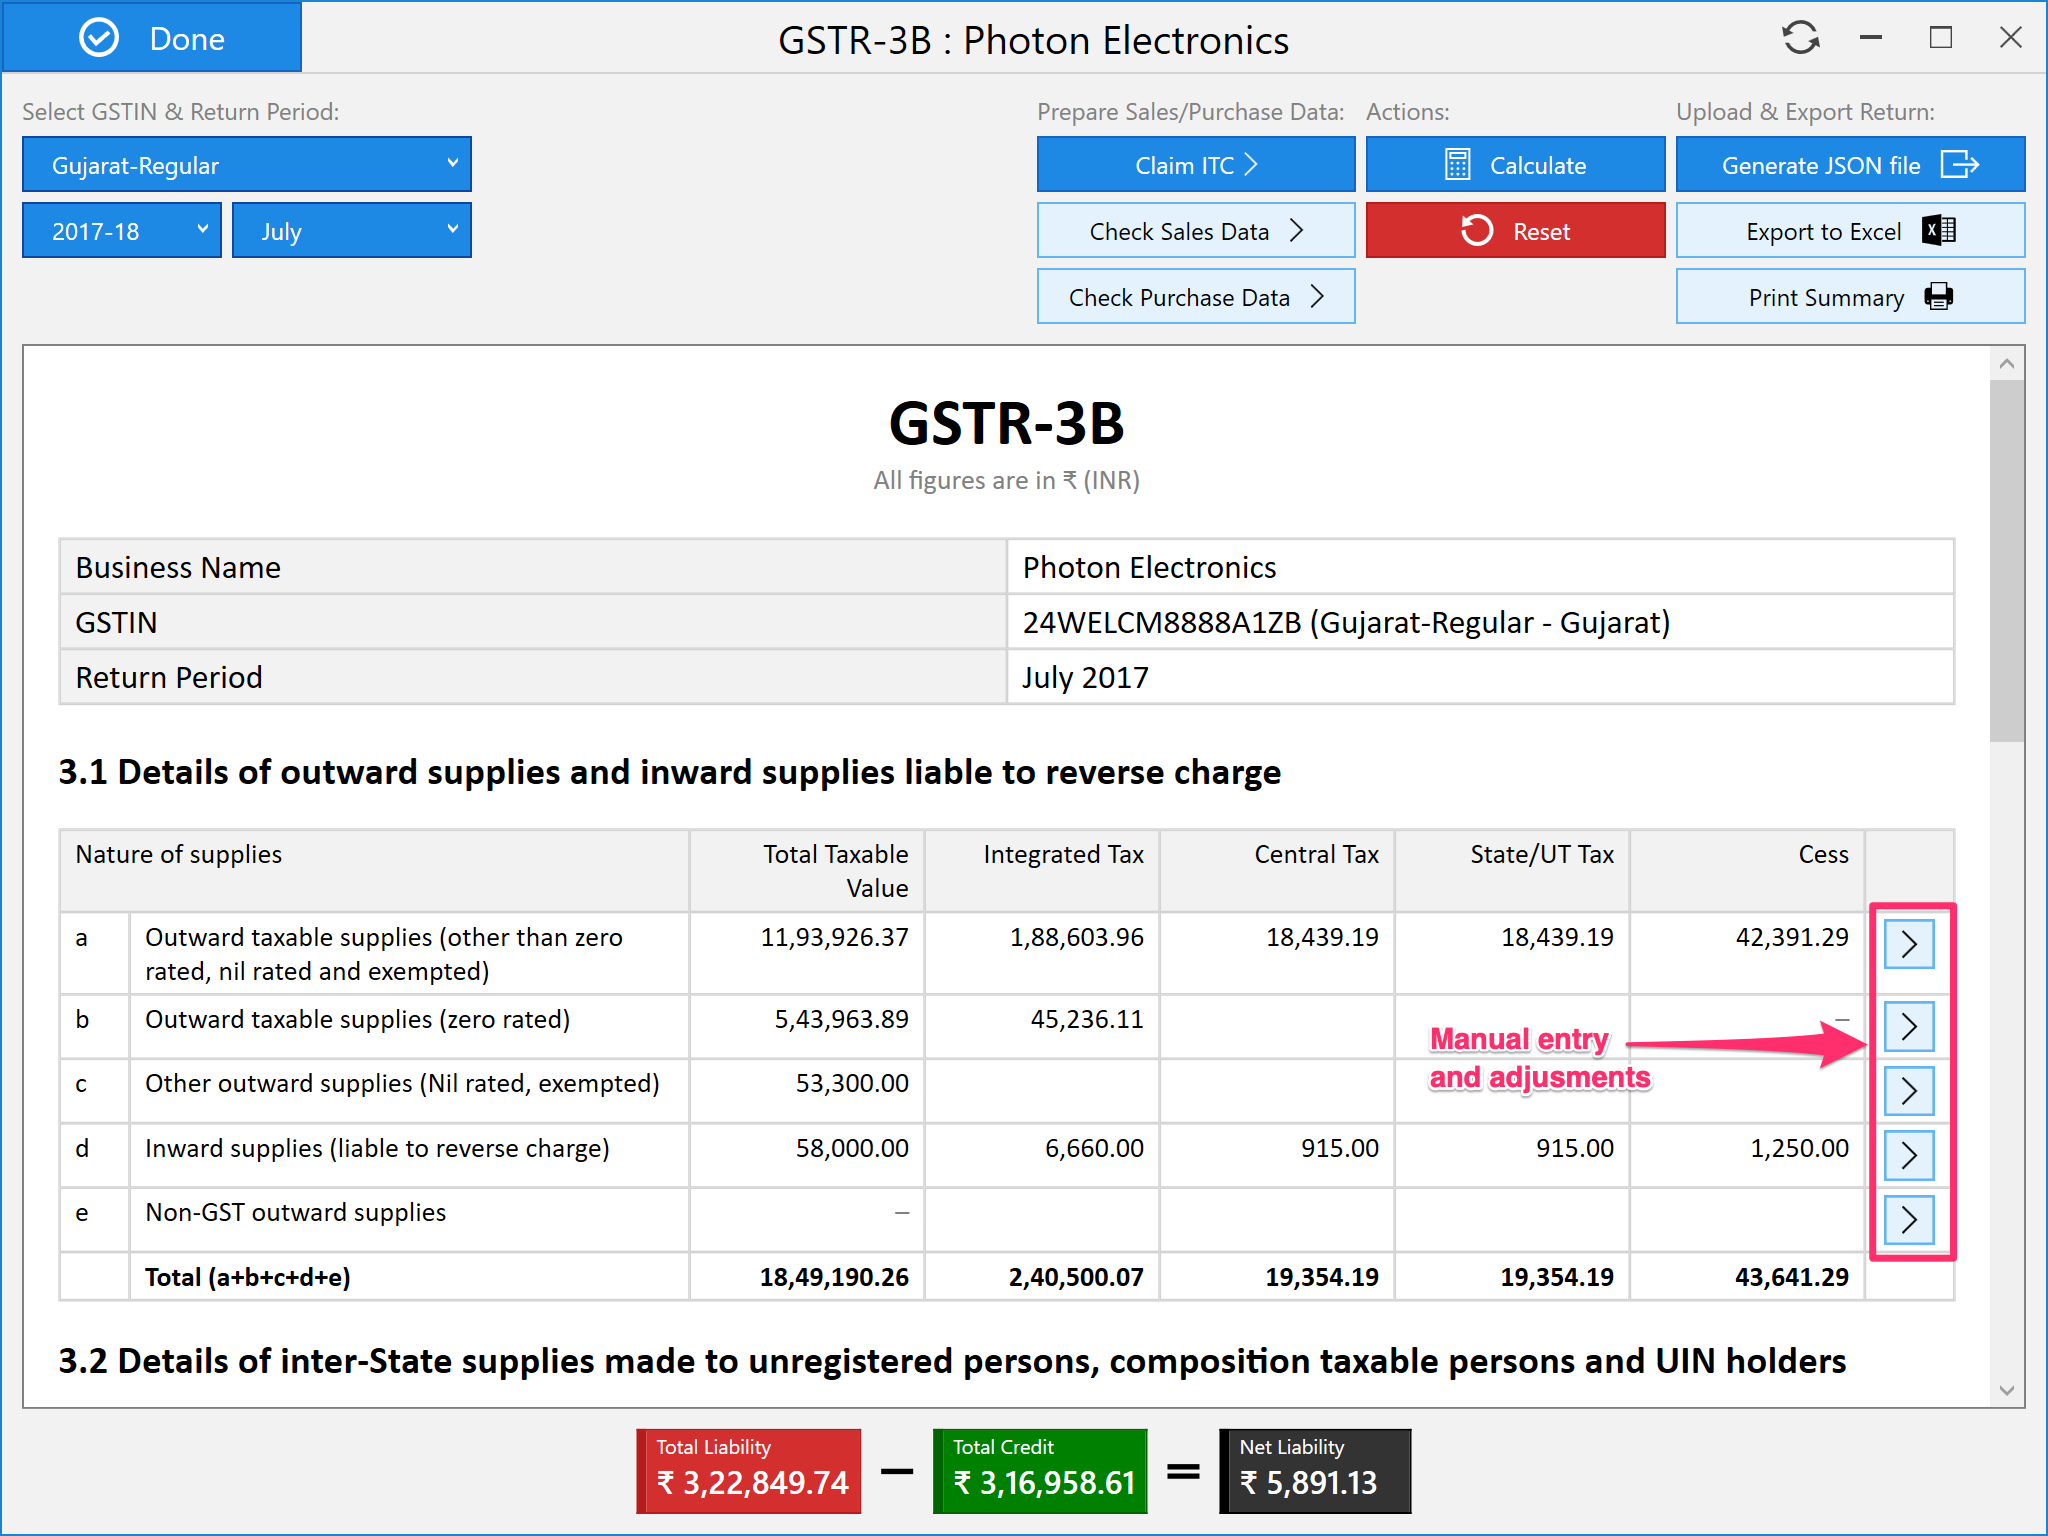This screenshot has height=1536, width=2048.
Task: Click the Check Purchase Data button
Action: pos(1196,297)
